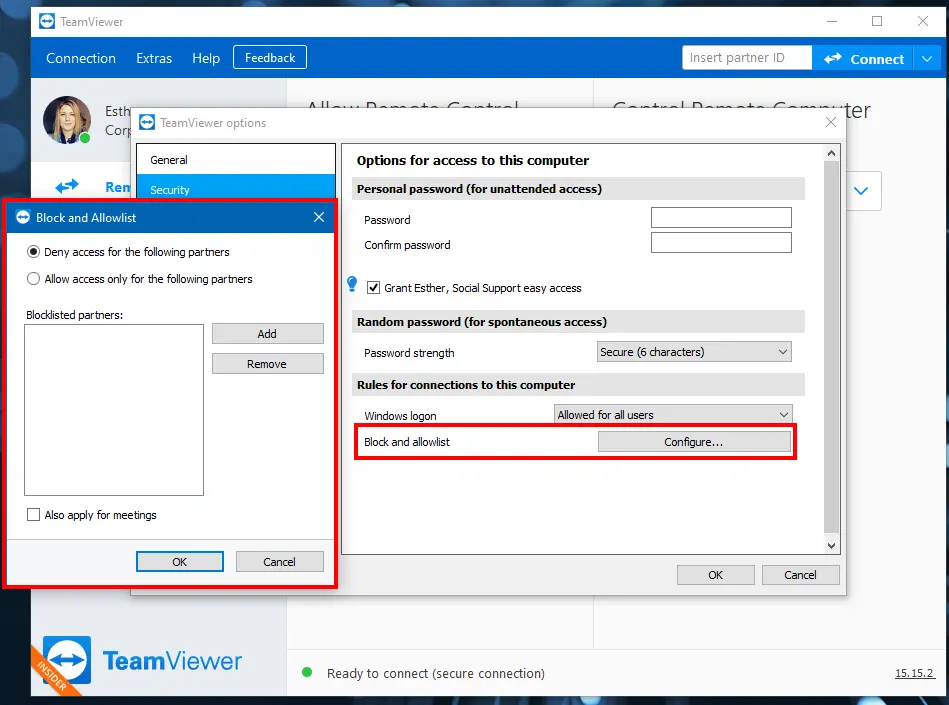Expand the Connect button dropdown arrow
Viewport: 949px width, 705px height.
point(927,59)
